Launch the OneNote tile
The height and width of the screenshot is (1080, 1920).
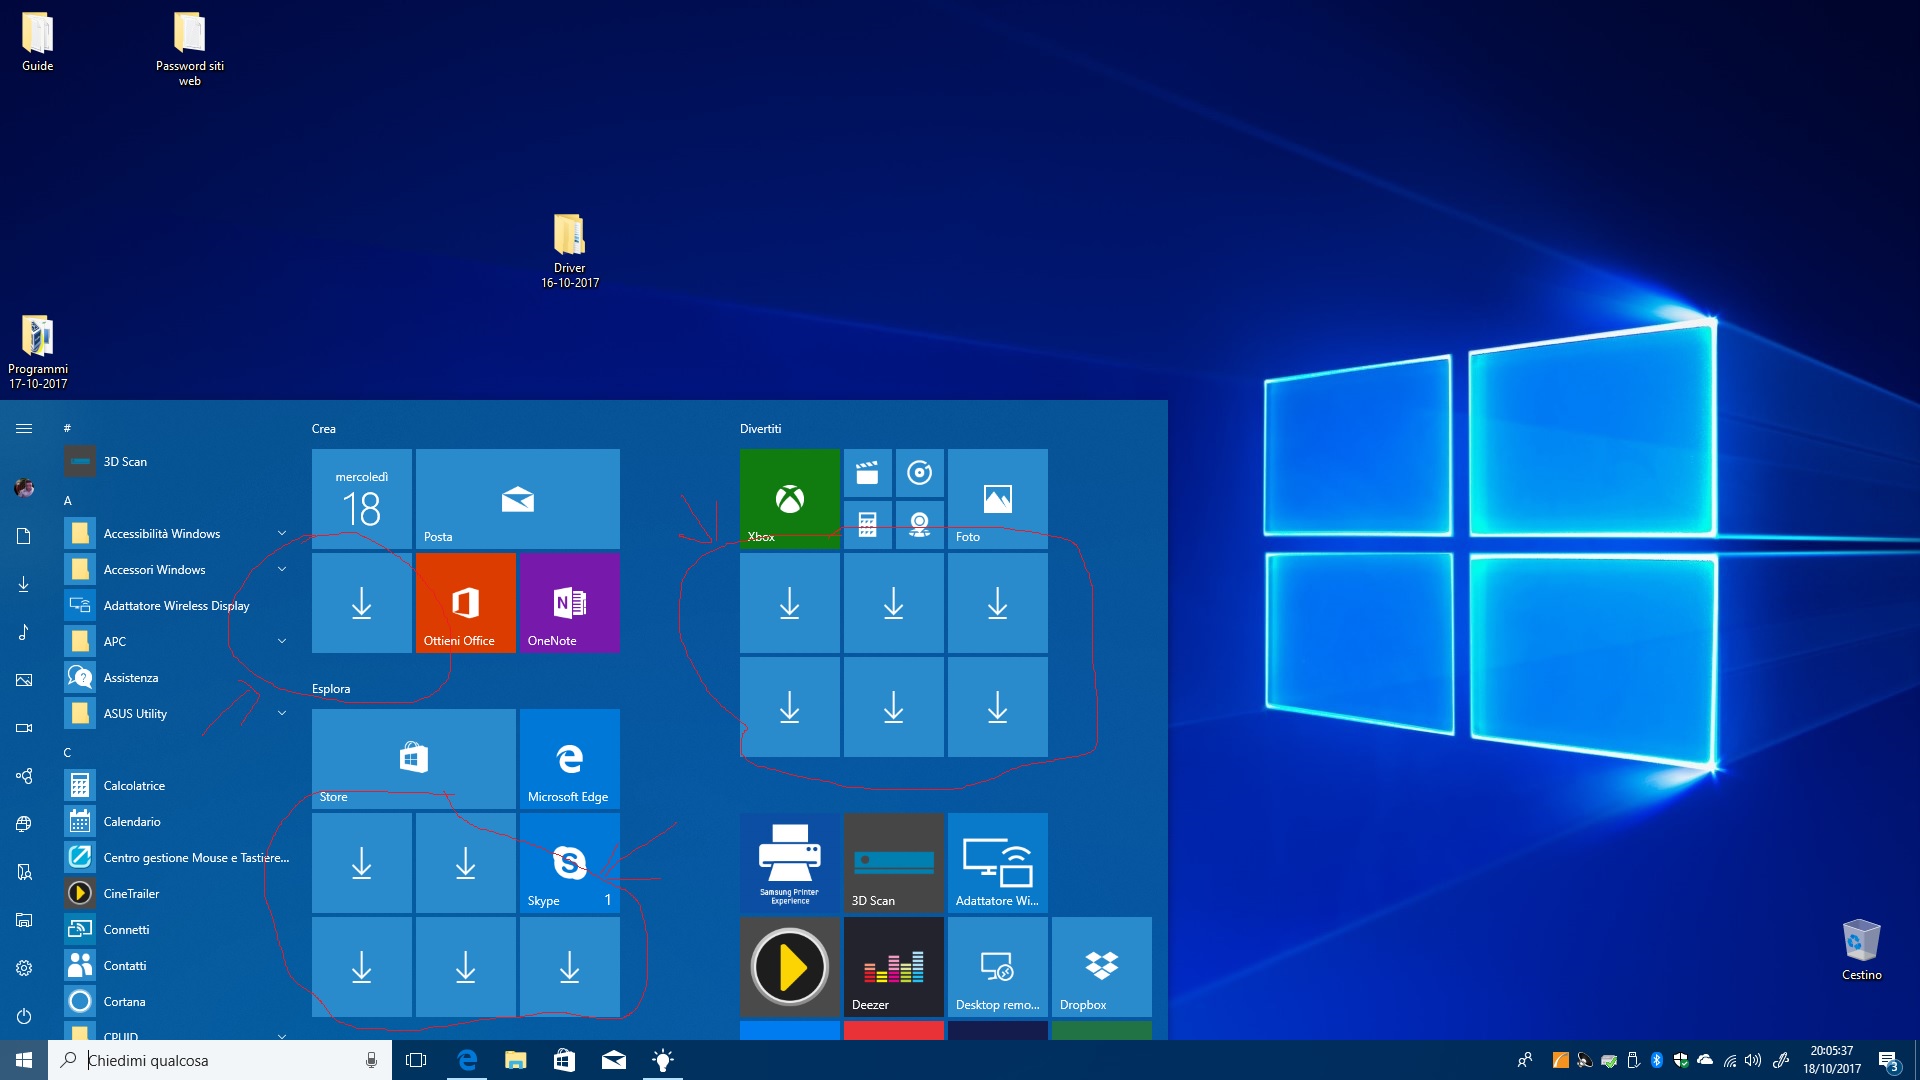click(569, 603)
